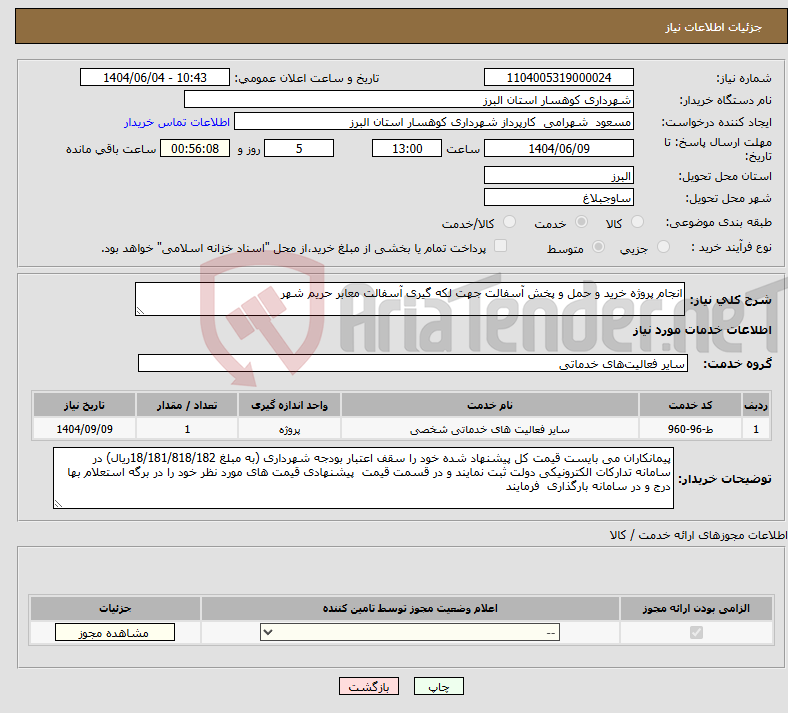Click the service code cell ط-96-960
The image size is (788, 713).
pyautogui.click(x=691, y=429)
